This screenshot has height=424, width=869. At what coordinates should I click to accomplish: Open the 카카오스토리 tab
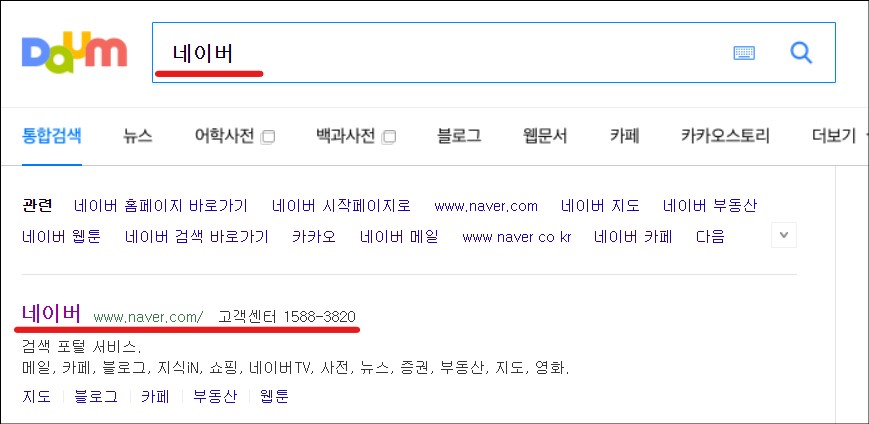pyautogui.click(x=725, y=136)
